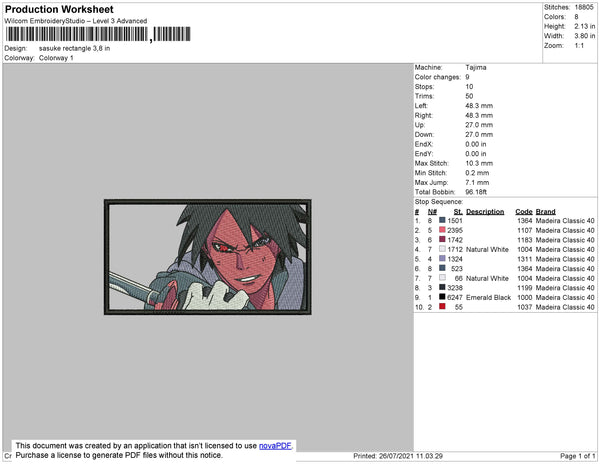Select the Production Worksheet title

59,10
